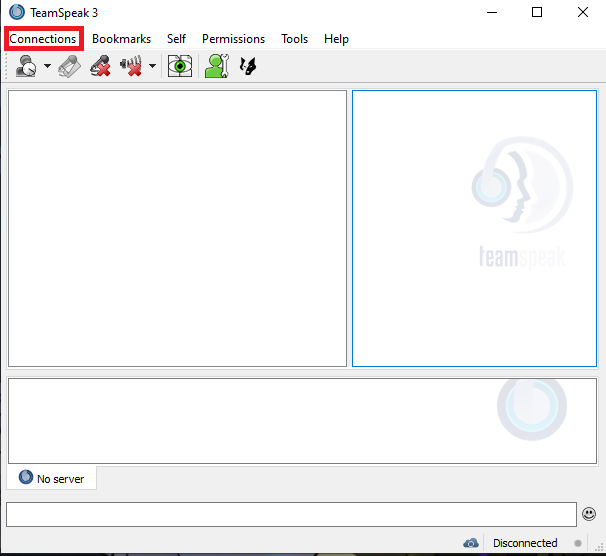
Task: Open the smiley emoticon picker
Action: click(589, 514)
